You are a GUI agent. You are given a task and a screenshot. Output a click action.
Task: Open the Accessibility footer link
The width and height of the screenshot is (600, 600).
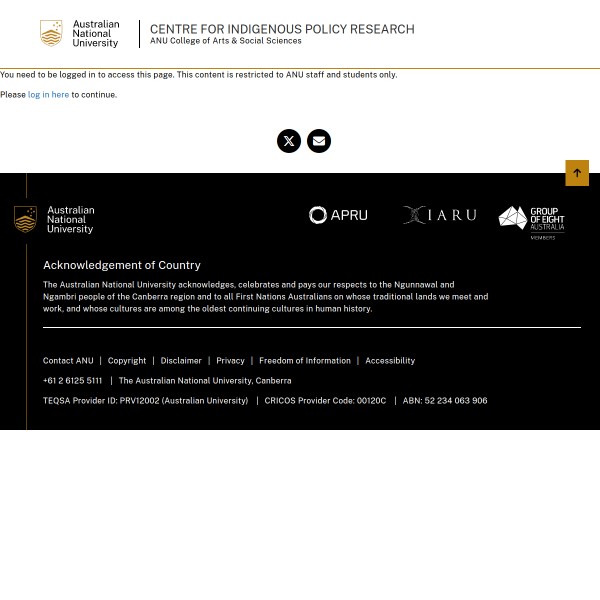pos(390,361)
